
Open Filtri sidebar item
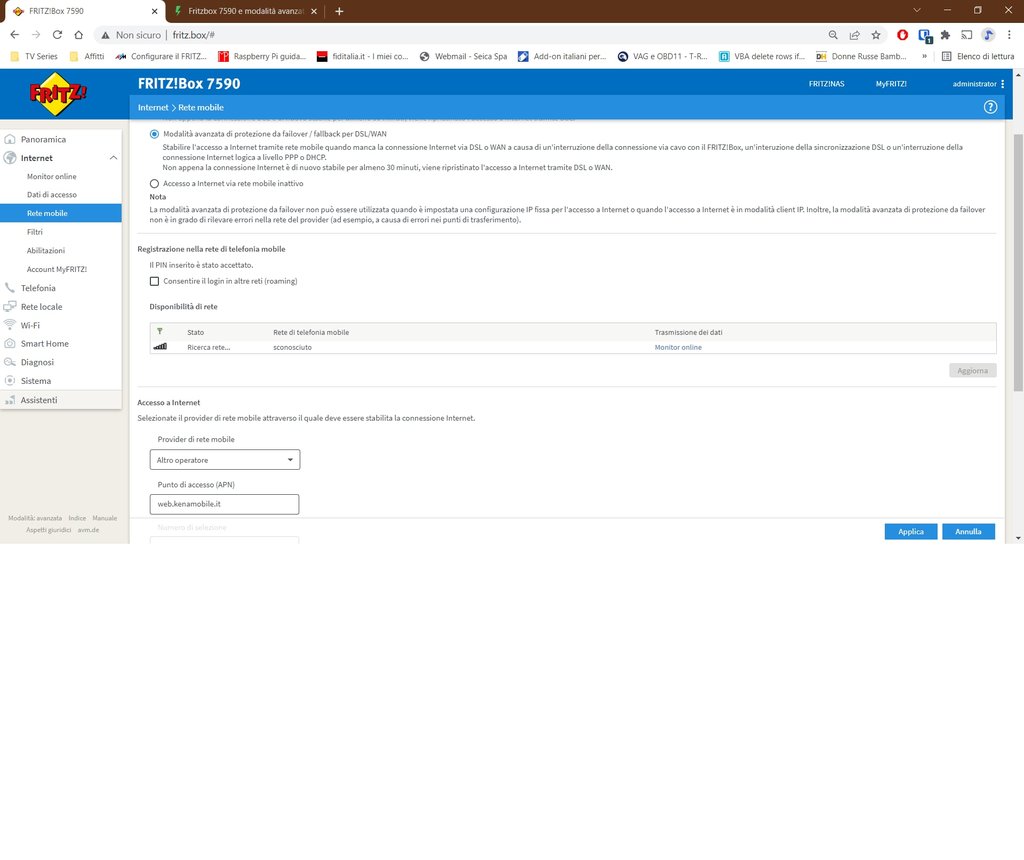(35, 232)
